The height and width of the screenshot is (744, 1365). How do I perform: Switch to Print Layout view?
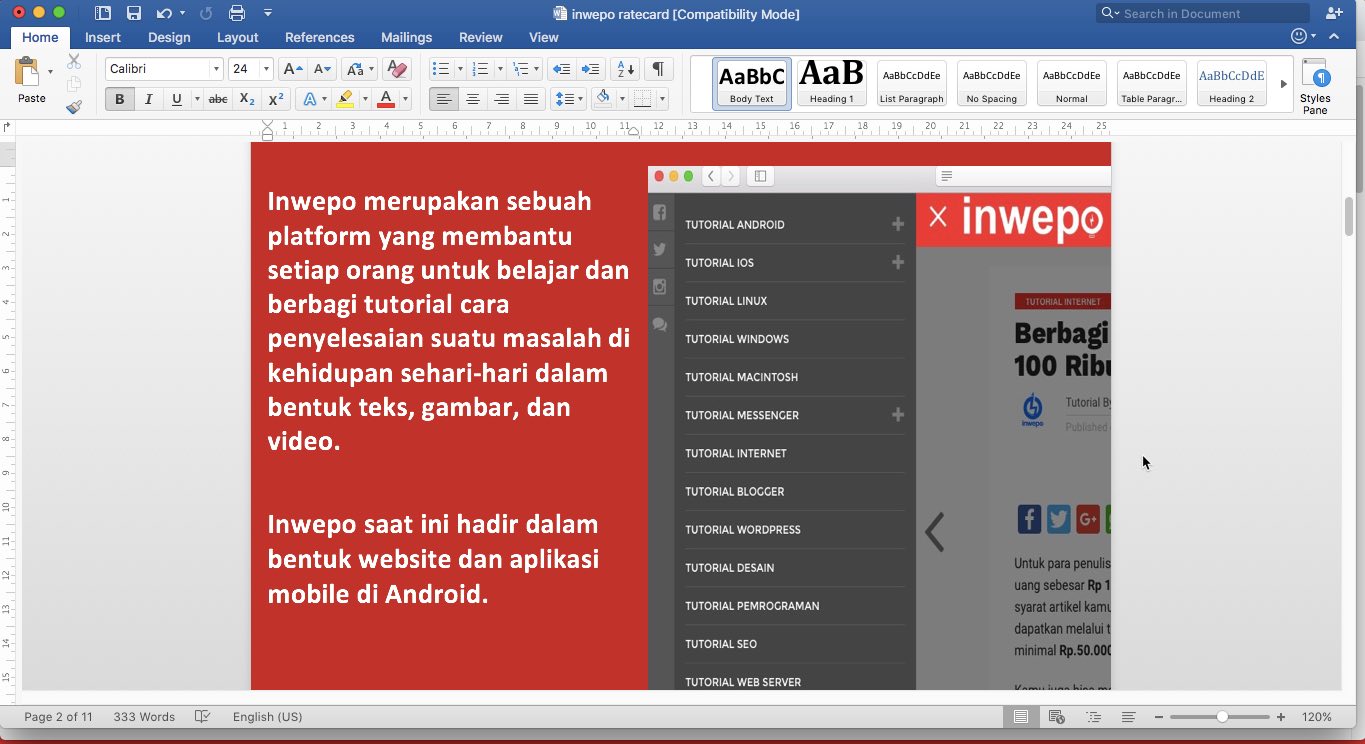point(1021,717)
